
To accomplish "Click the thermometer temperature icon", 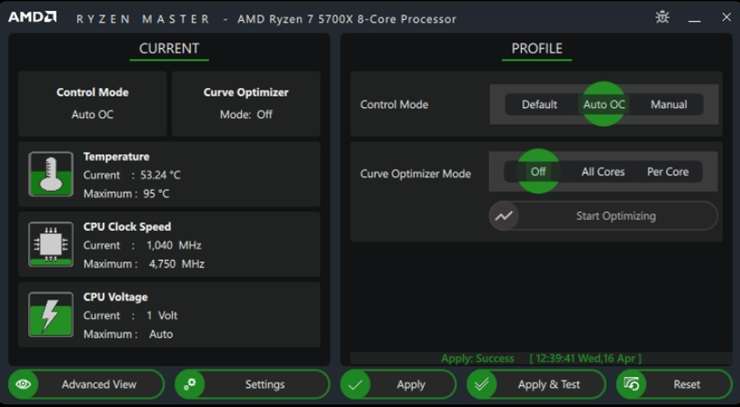I will point(50,174).
